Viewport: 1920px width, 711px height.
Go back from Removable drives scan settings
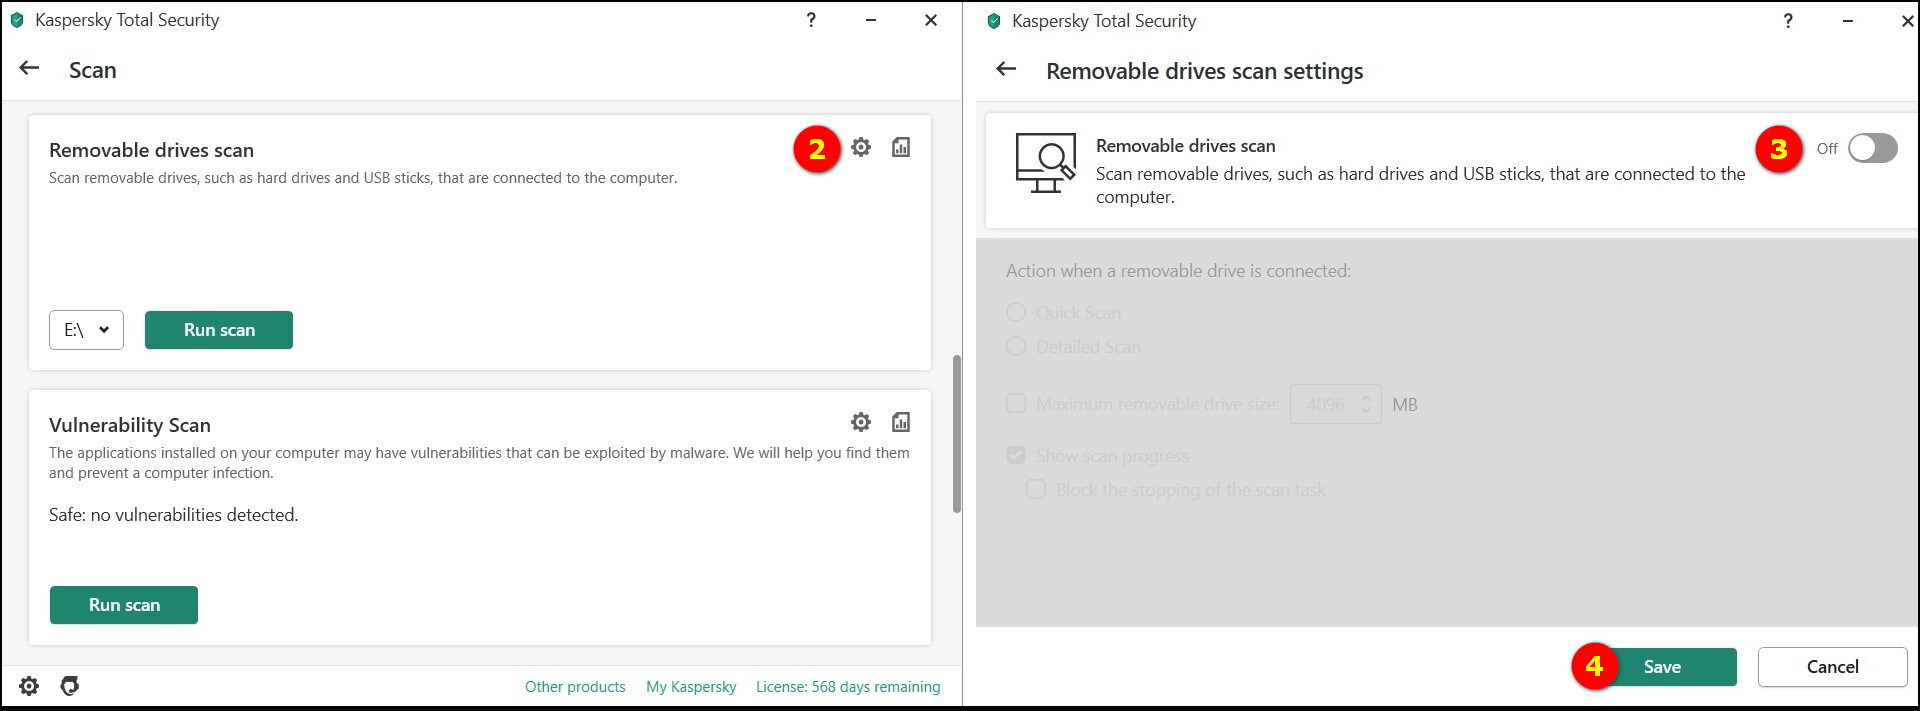(1006, 69)
